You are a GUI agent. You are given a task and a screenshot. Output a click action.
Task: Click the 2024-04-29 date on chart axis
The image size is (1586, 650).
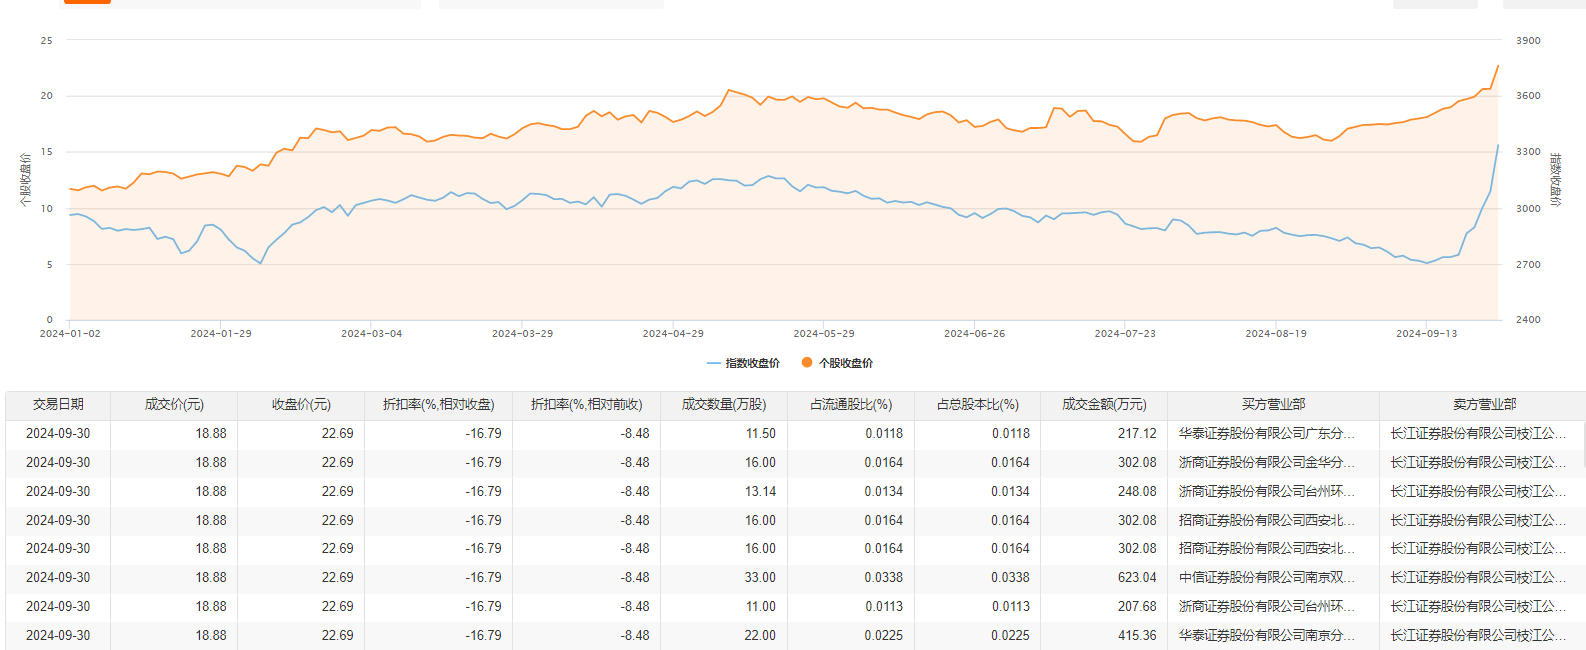673,333
